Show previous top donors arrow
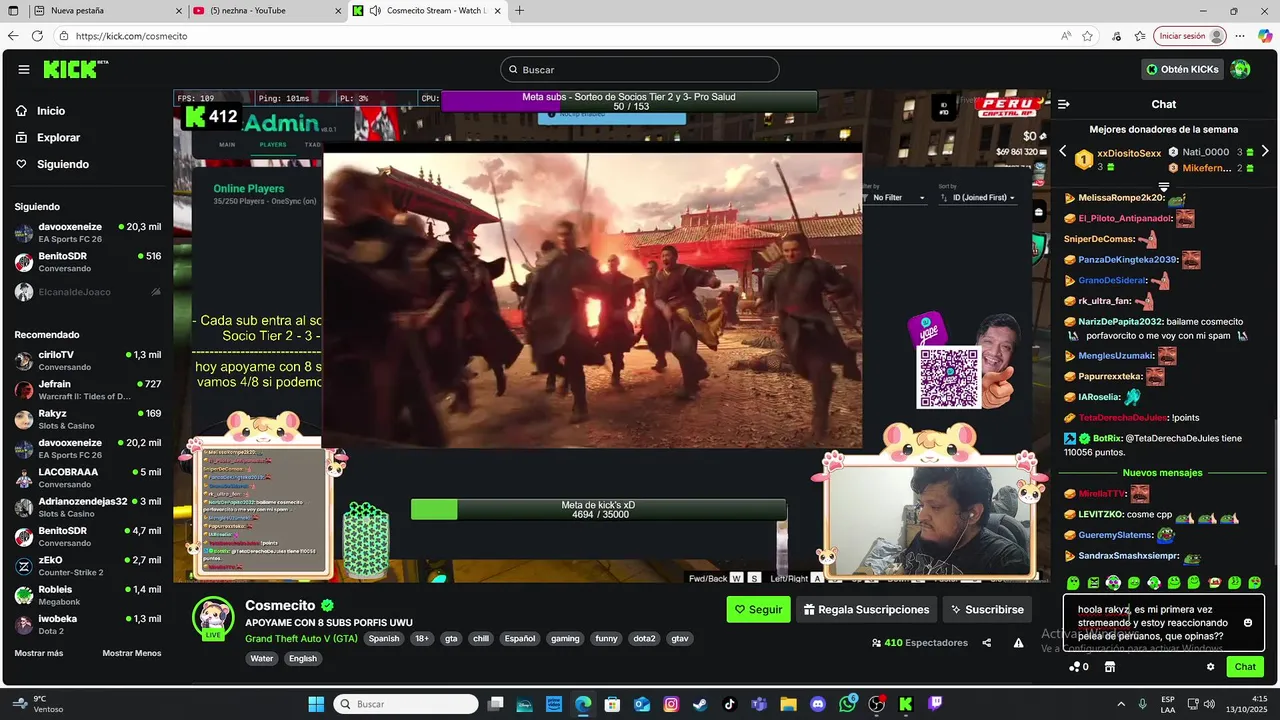This screenshot has width=1280, height=720. 1063,151
